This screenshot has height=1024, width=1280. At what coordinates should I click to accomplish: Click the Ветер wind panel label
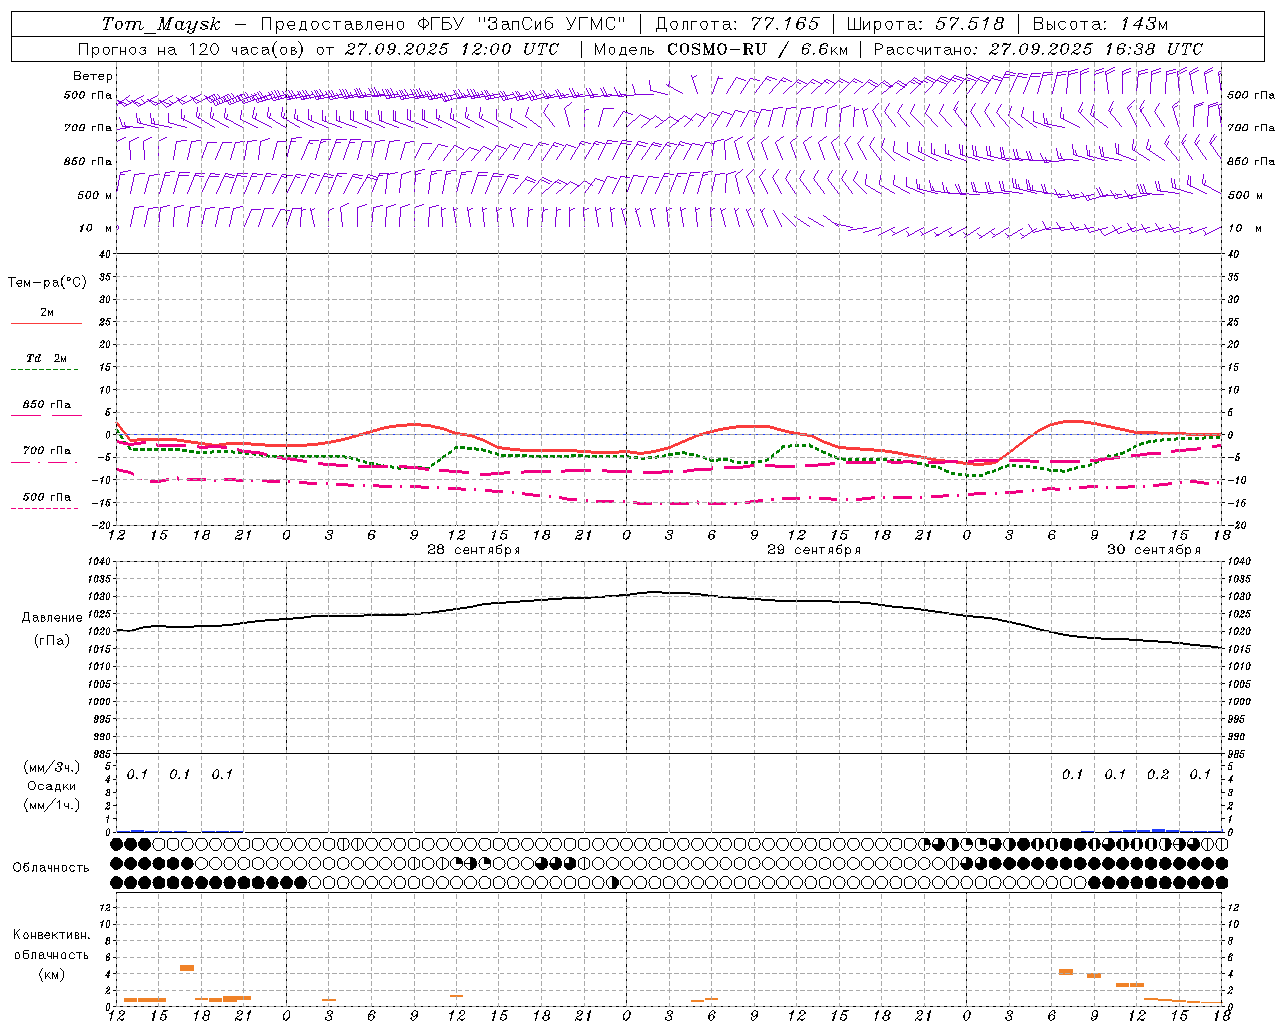93,76
